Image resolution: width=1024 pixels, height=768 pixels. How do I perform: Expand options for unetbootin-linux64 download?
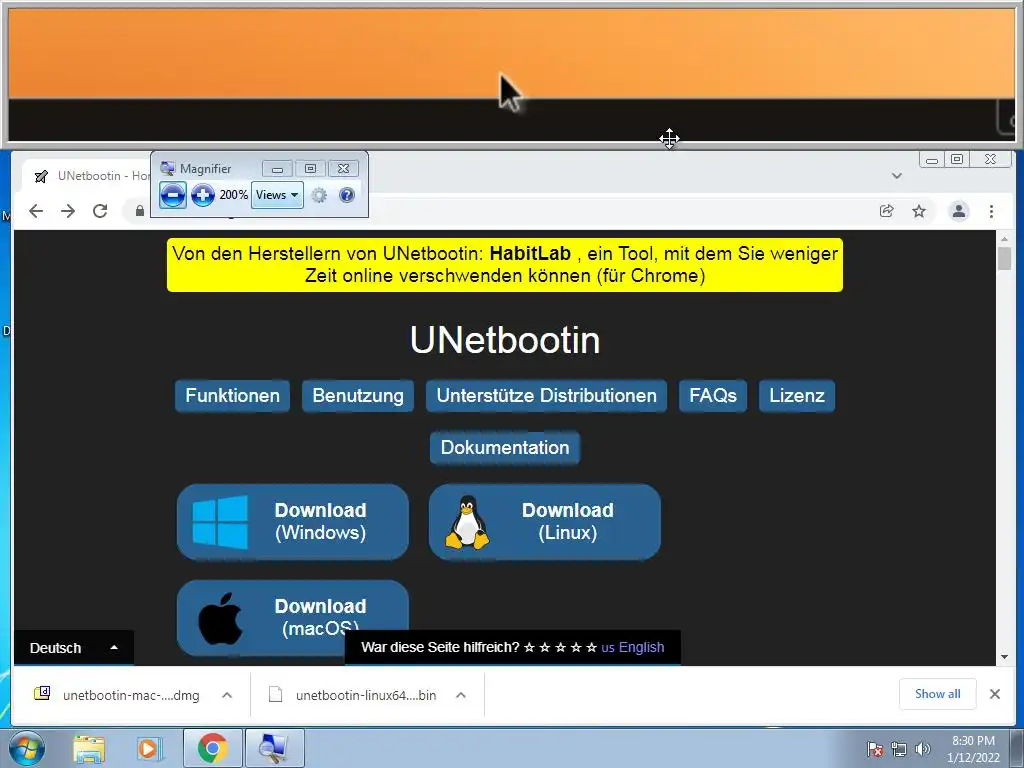click(460, 695)
